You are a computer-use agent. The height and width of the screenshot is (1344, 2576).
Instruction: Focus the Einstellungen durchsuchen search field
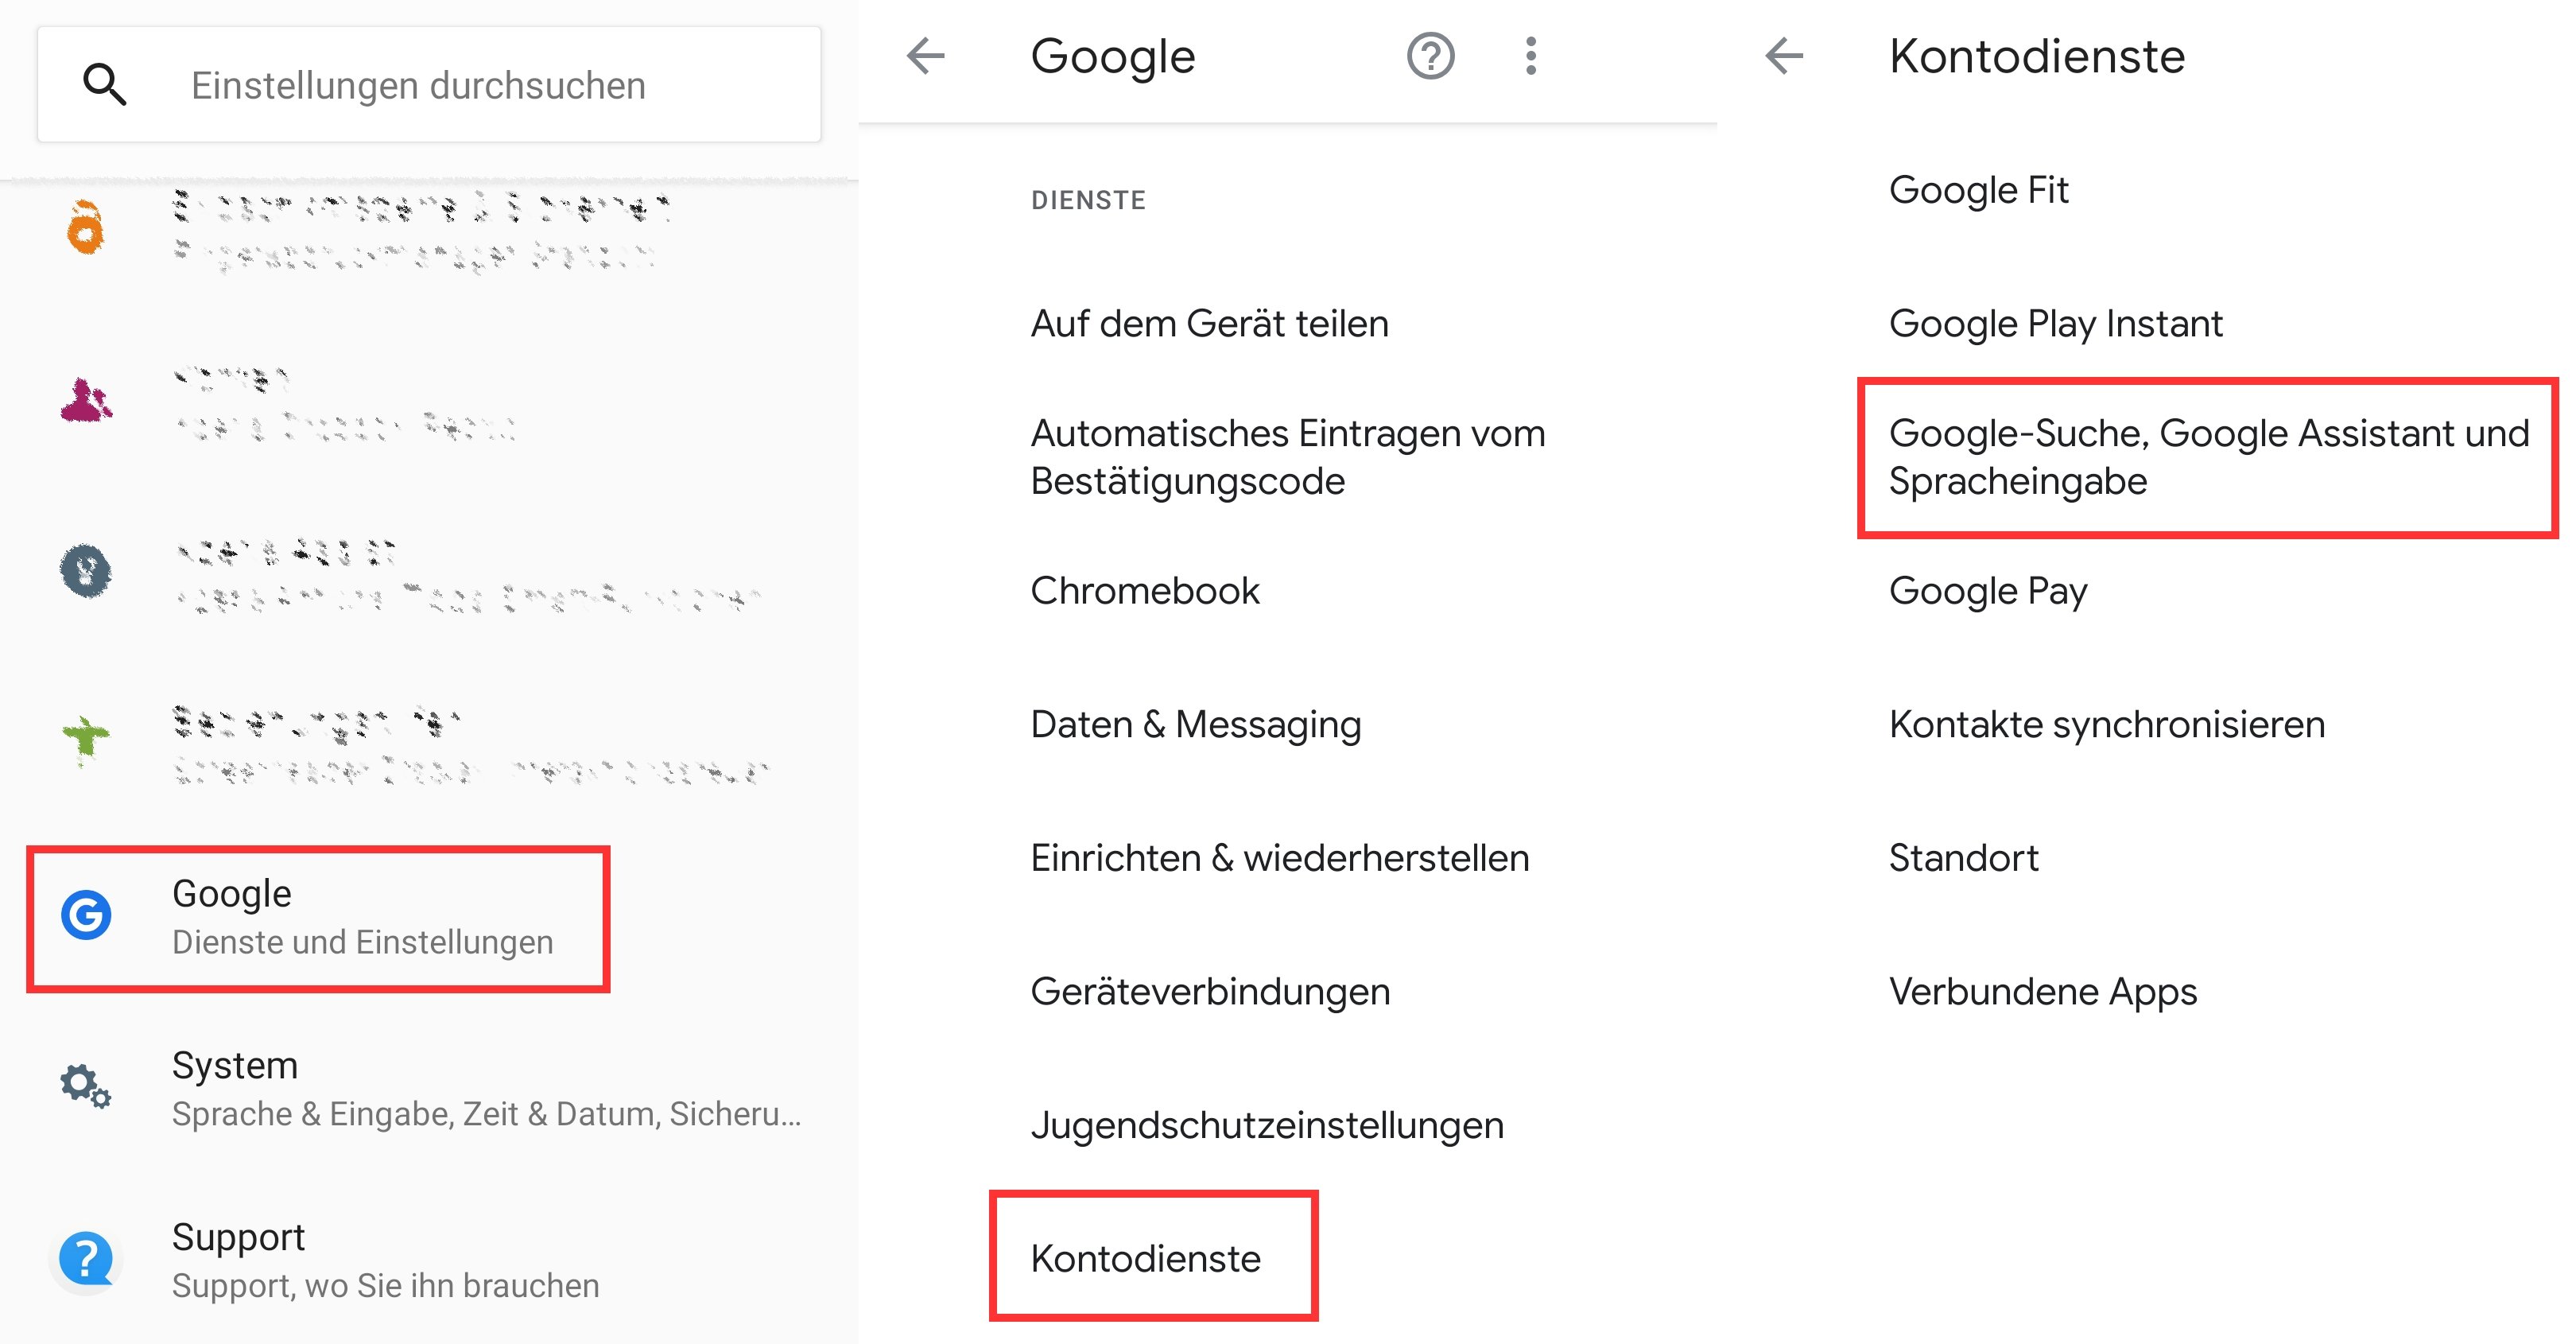click(x=429, y=85)
